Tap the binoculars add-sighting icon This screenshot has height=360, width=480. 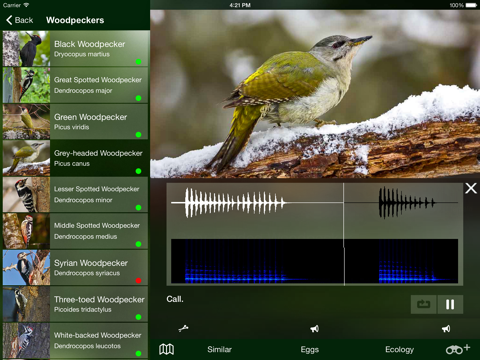coord(458,349)
